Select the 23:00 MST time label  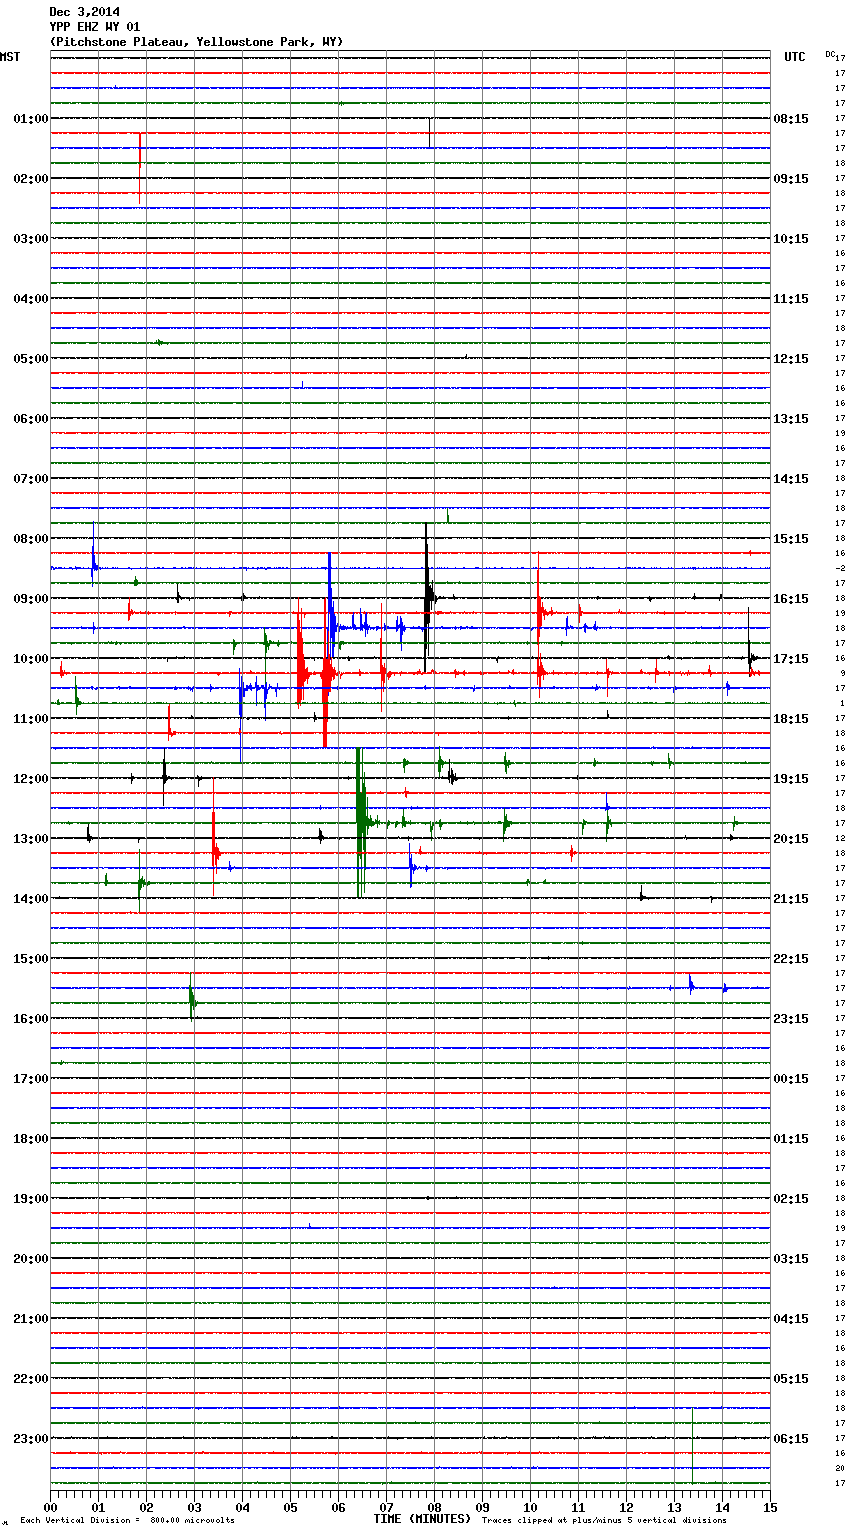31,1439
